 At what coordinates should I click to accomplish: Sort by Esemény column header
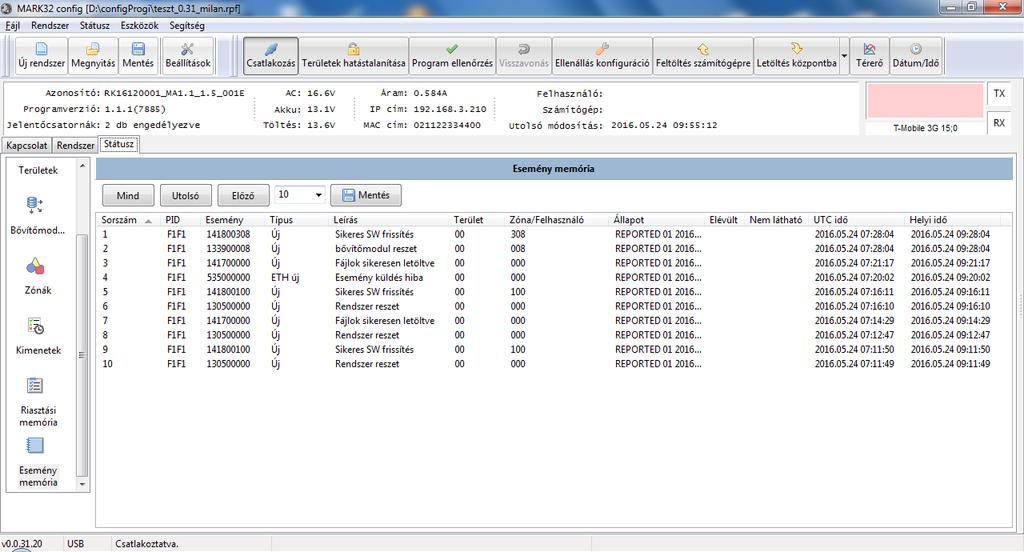click(232, 220)
